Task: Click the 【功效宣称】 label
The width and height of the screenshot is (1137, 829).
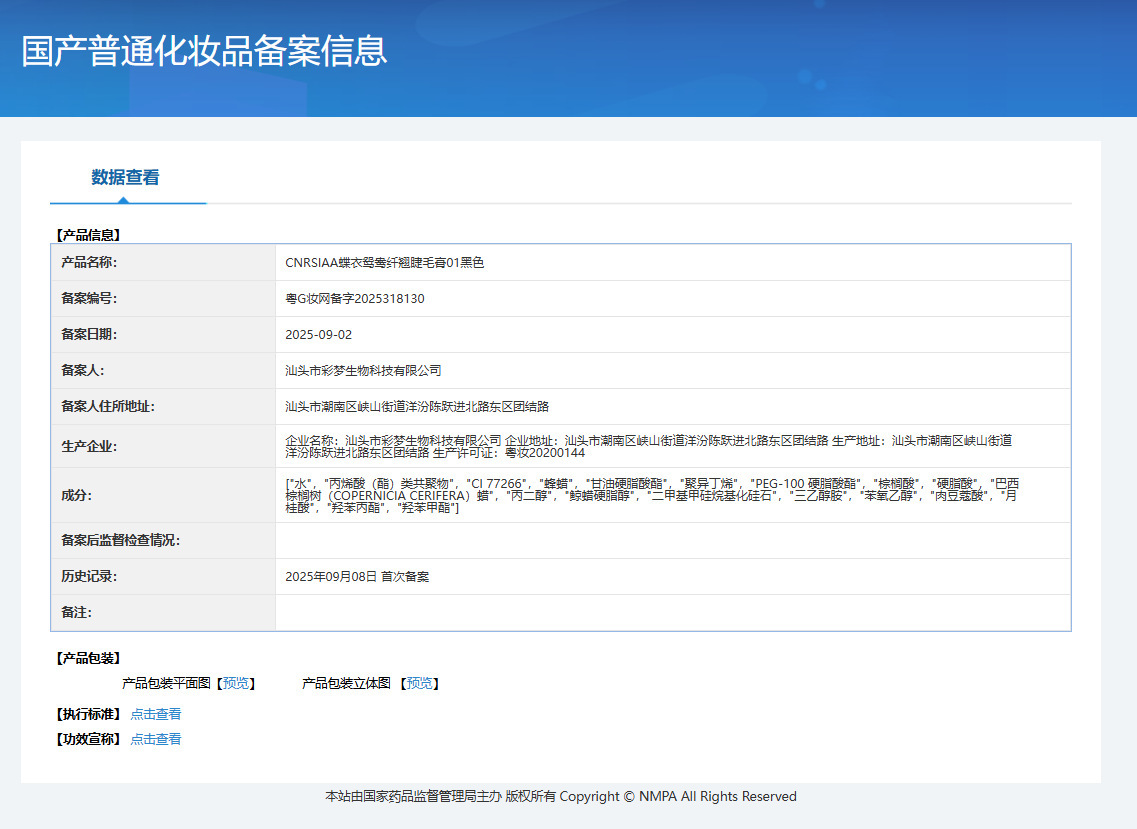Action: pyautogui.click(x=88, y=739)
